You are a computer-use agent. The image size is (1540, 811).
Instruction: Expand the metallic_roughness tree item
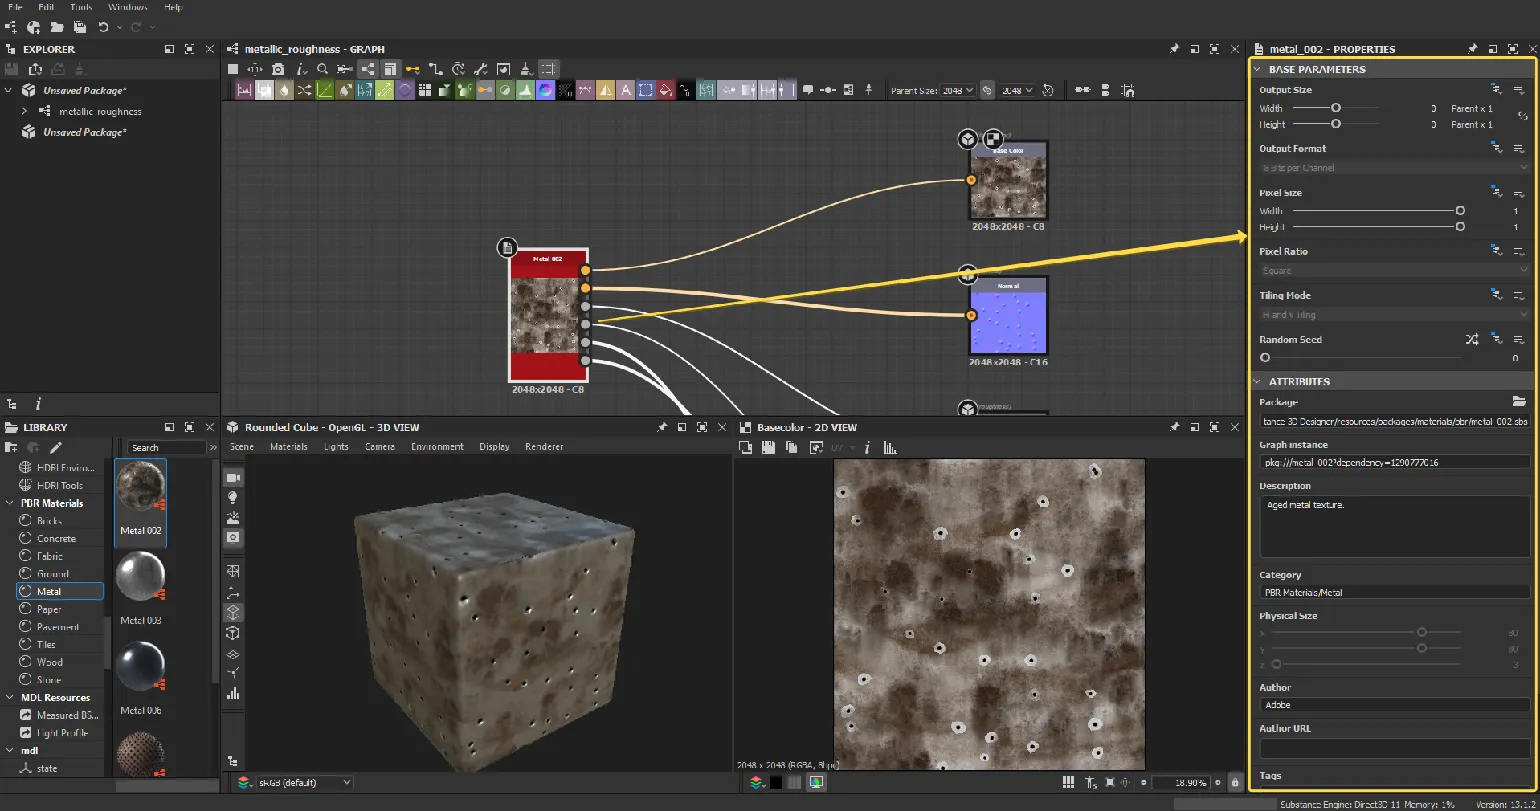[x=25, y=111]
